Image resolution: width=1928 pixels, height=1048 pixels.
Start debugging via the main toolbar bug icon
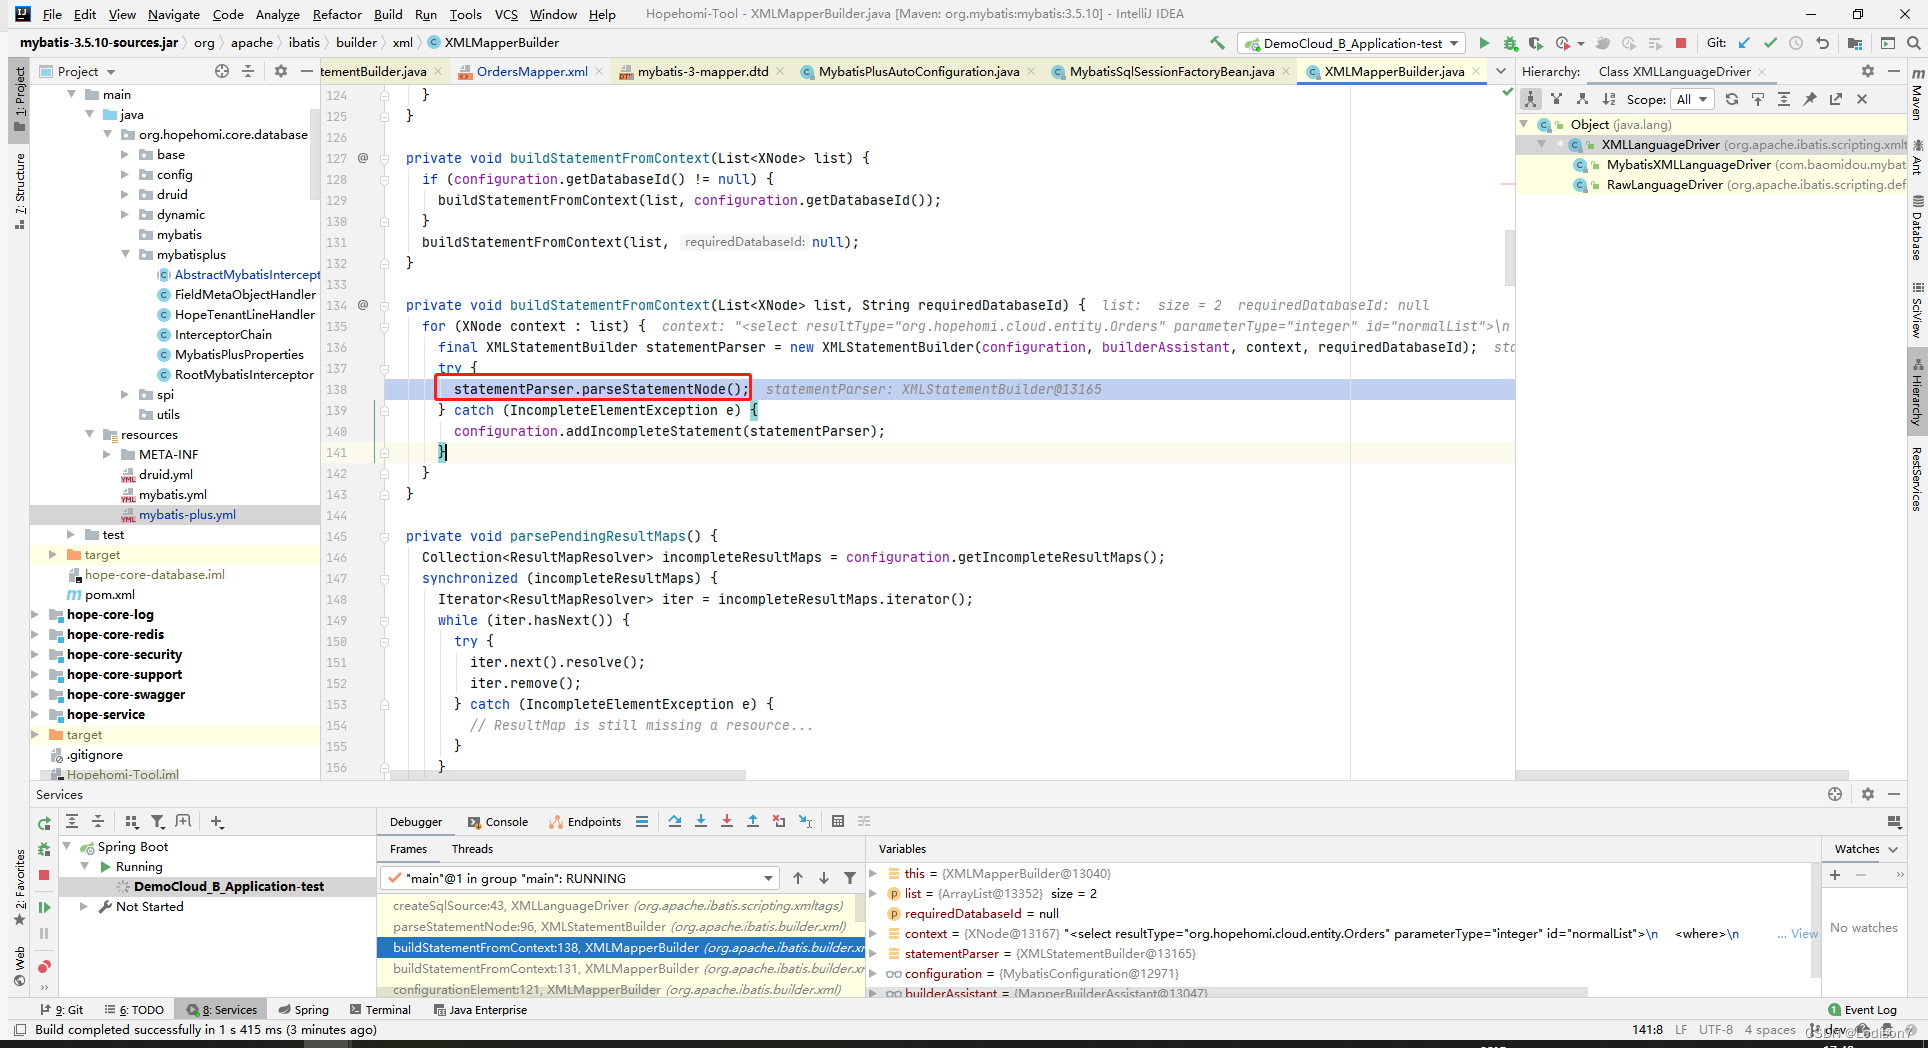click(x=1510, y=43)
